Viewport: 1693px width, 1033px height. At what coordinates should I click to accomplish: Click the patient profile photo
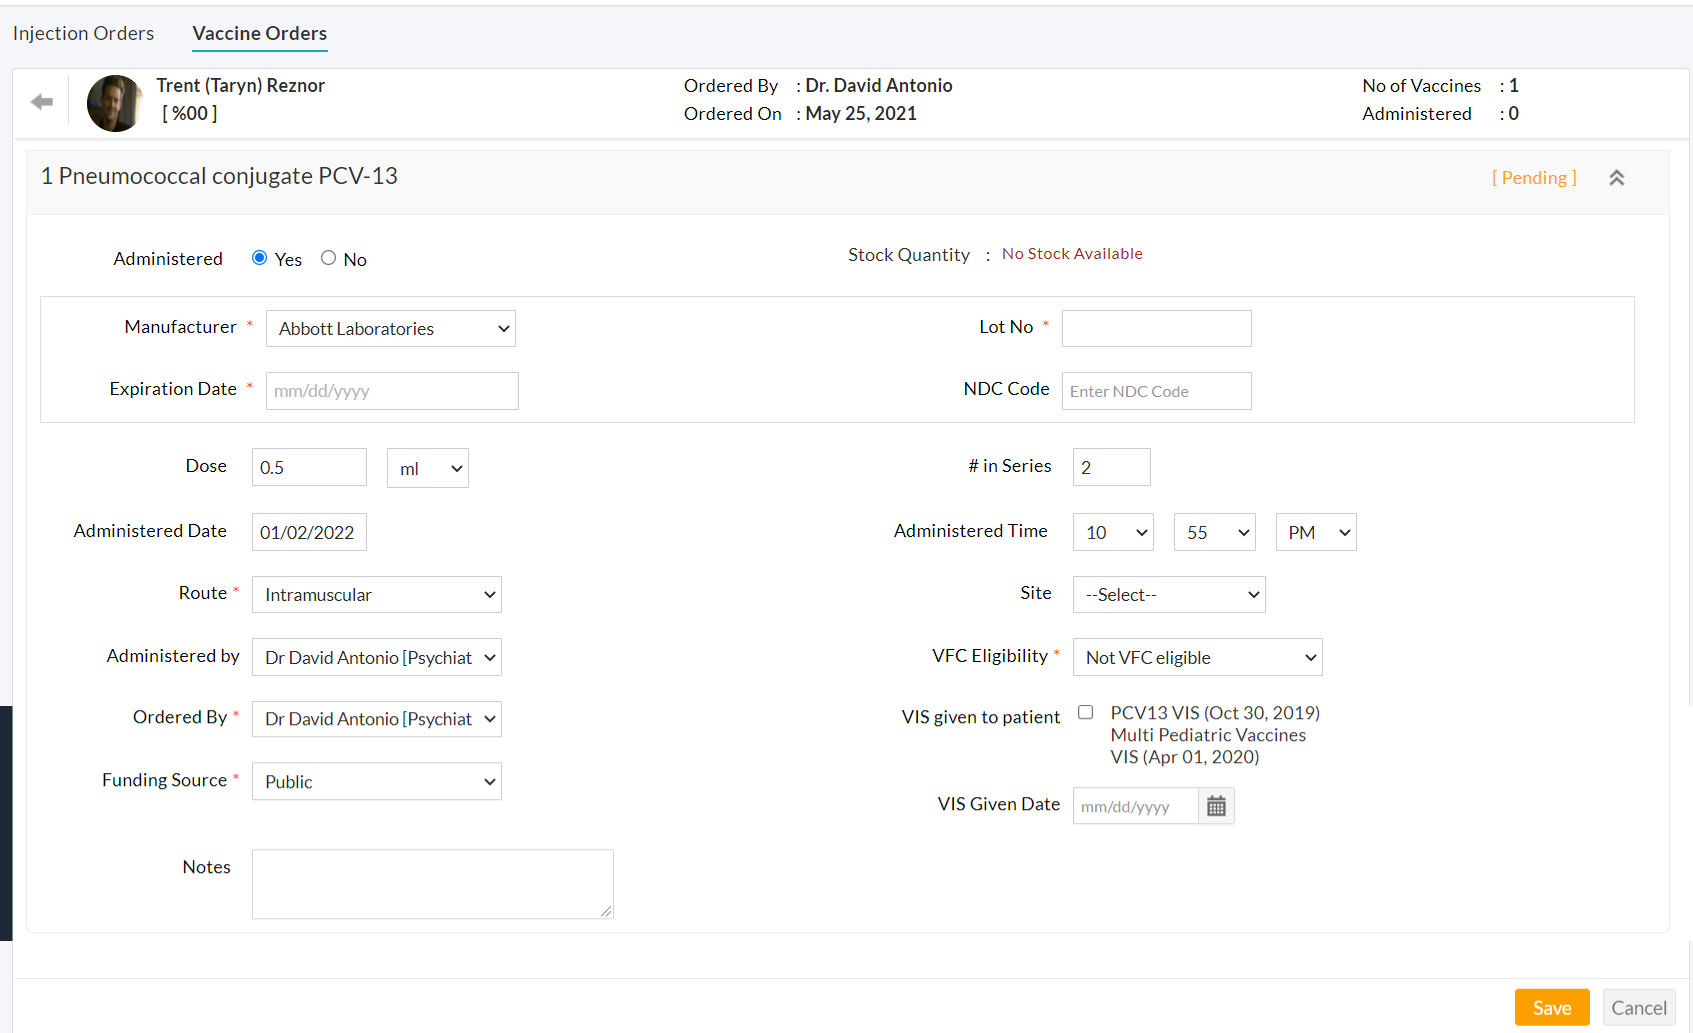click(114, 103)
